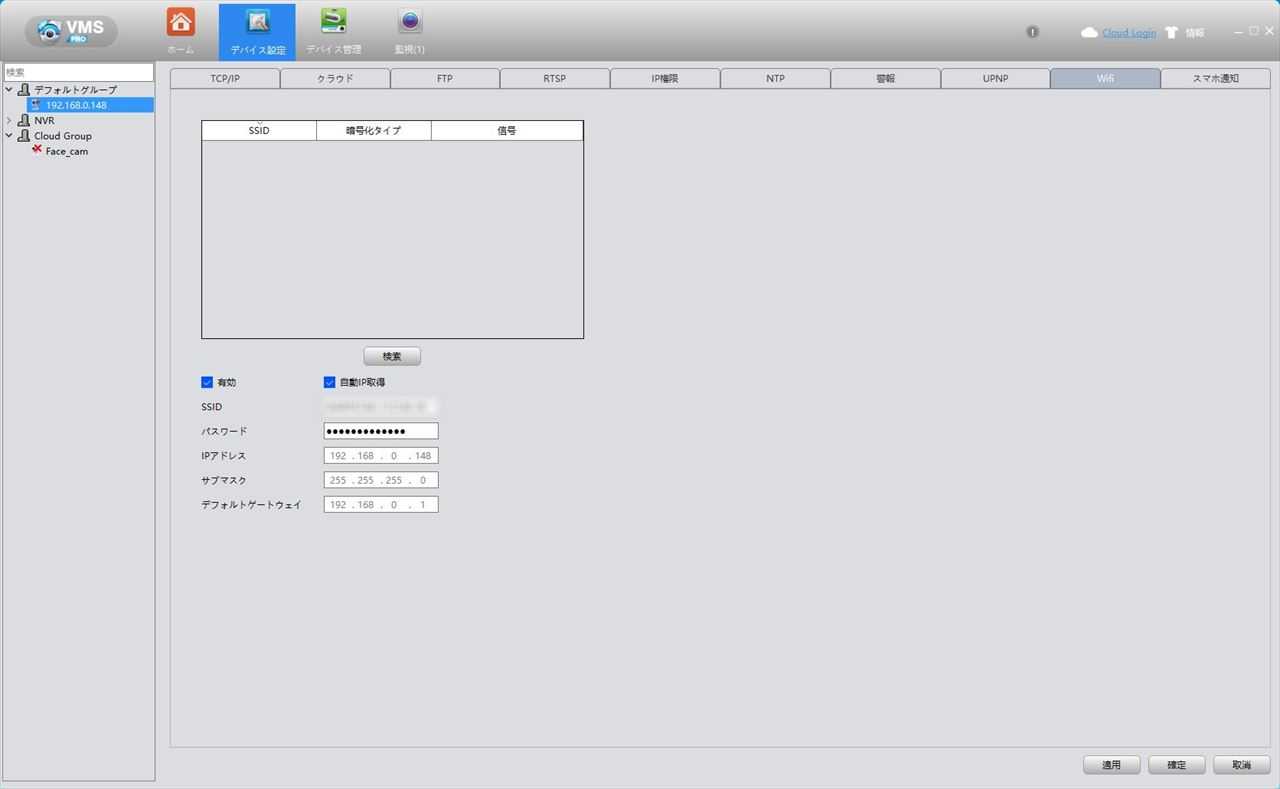Click the パスワード input field
Screen dimensions: 1280x789
click(381, 431)
